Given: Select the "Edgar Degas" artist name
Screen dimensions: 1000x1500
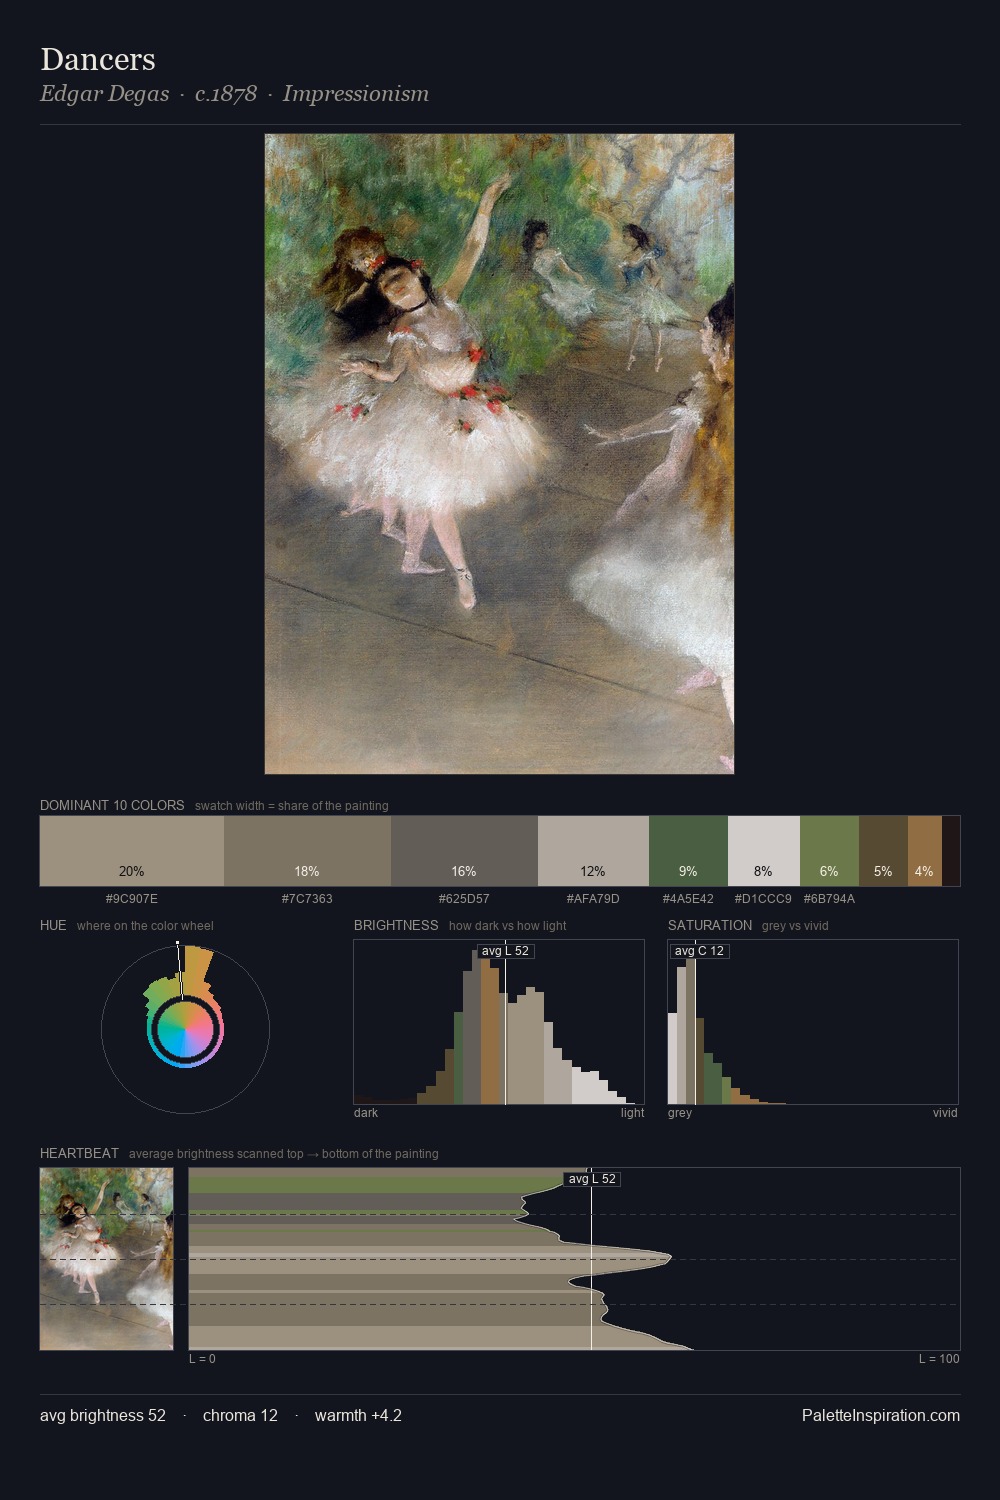Looking at the screenshot, I should 104,94.
